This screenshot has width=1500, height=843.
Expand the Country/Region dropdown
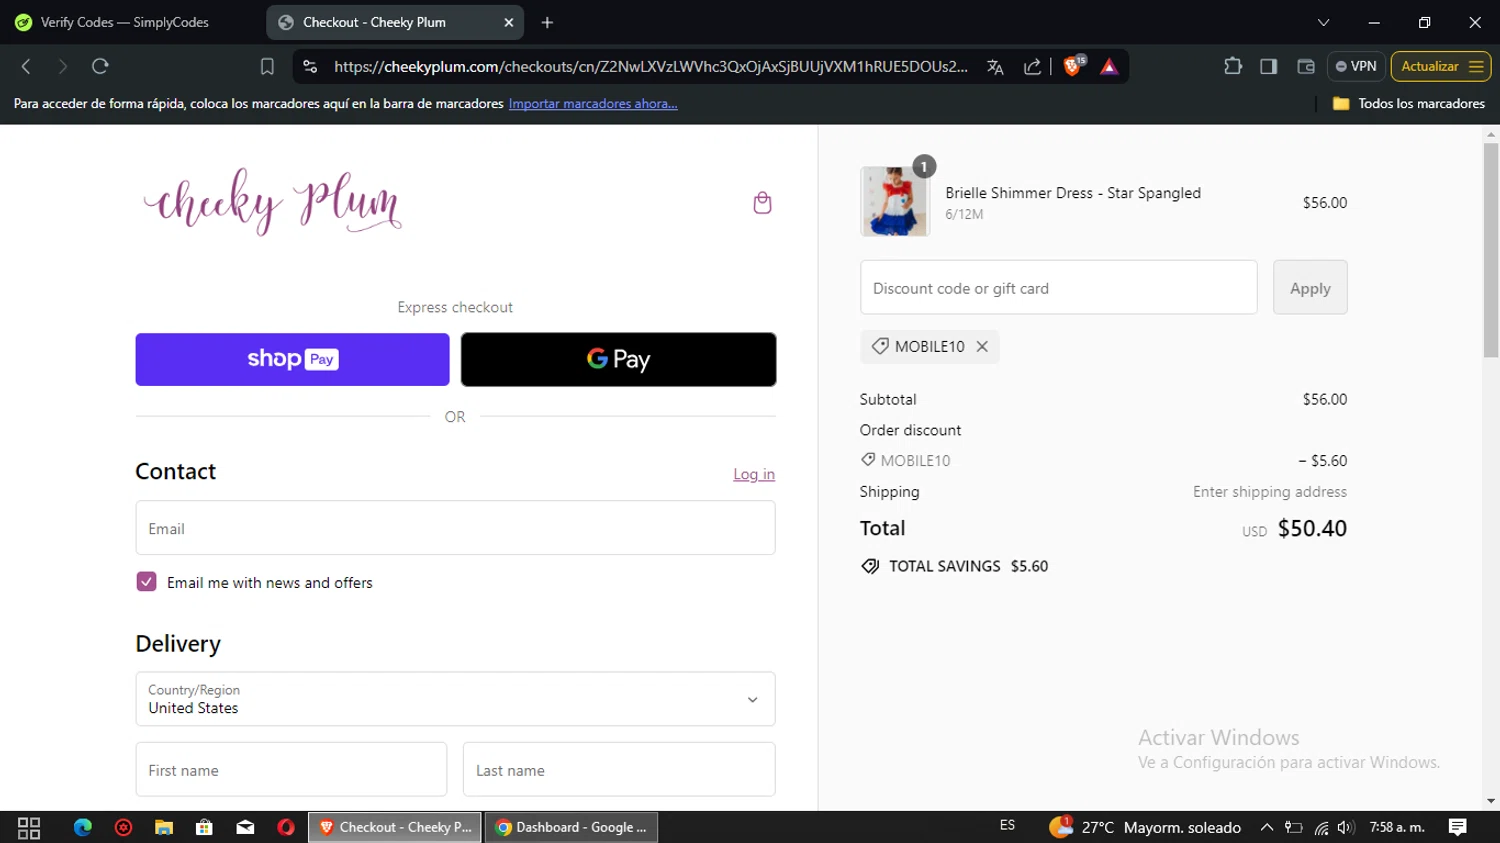click(455, 699)
